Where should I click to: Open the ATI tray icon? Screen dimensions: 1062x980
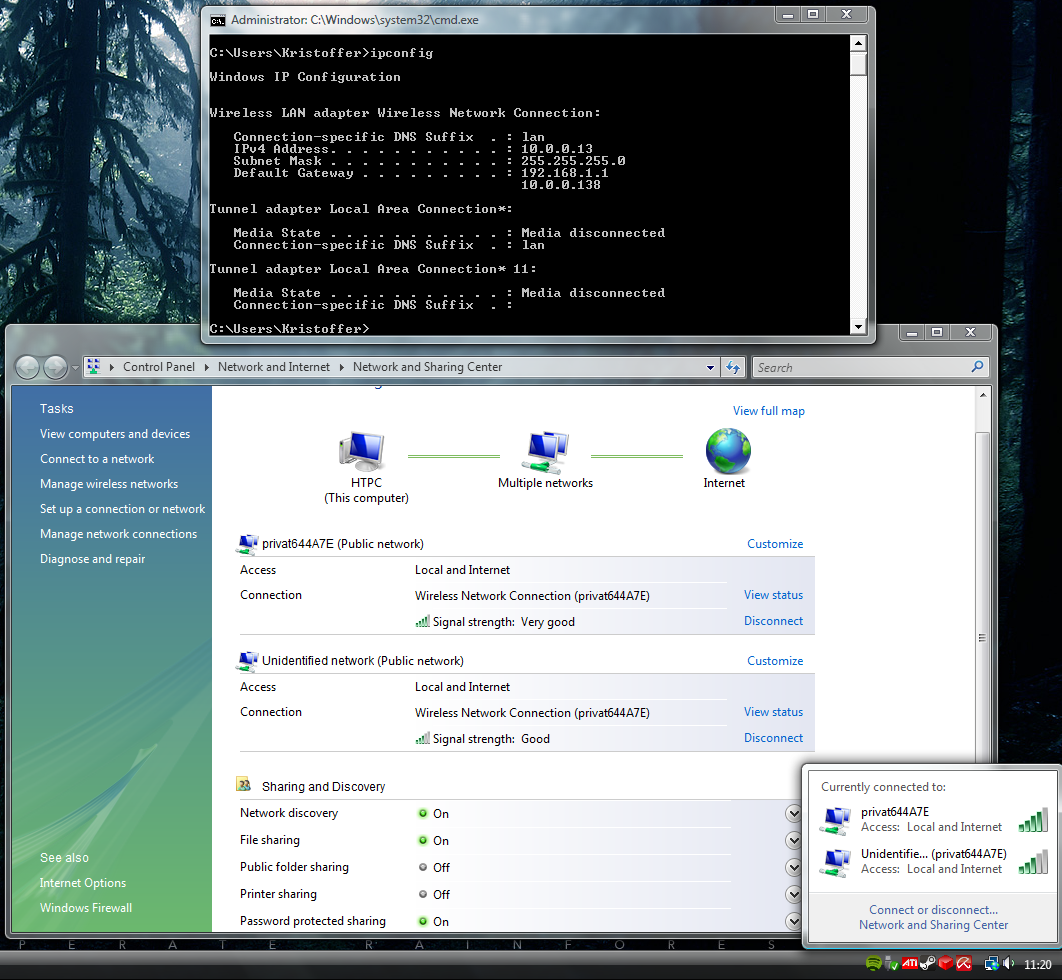(909, 964)
